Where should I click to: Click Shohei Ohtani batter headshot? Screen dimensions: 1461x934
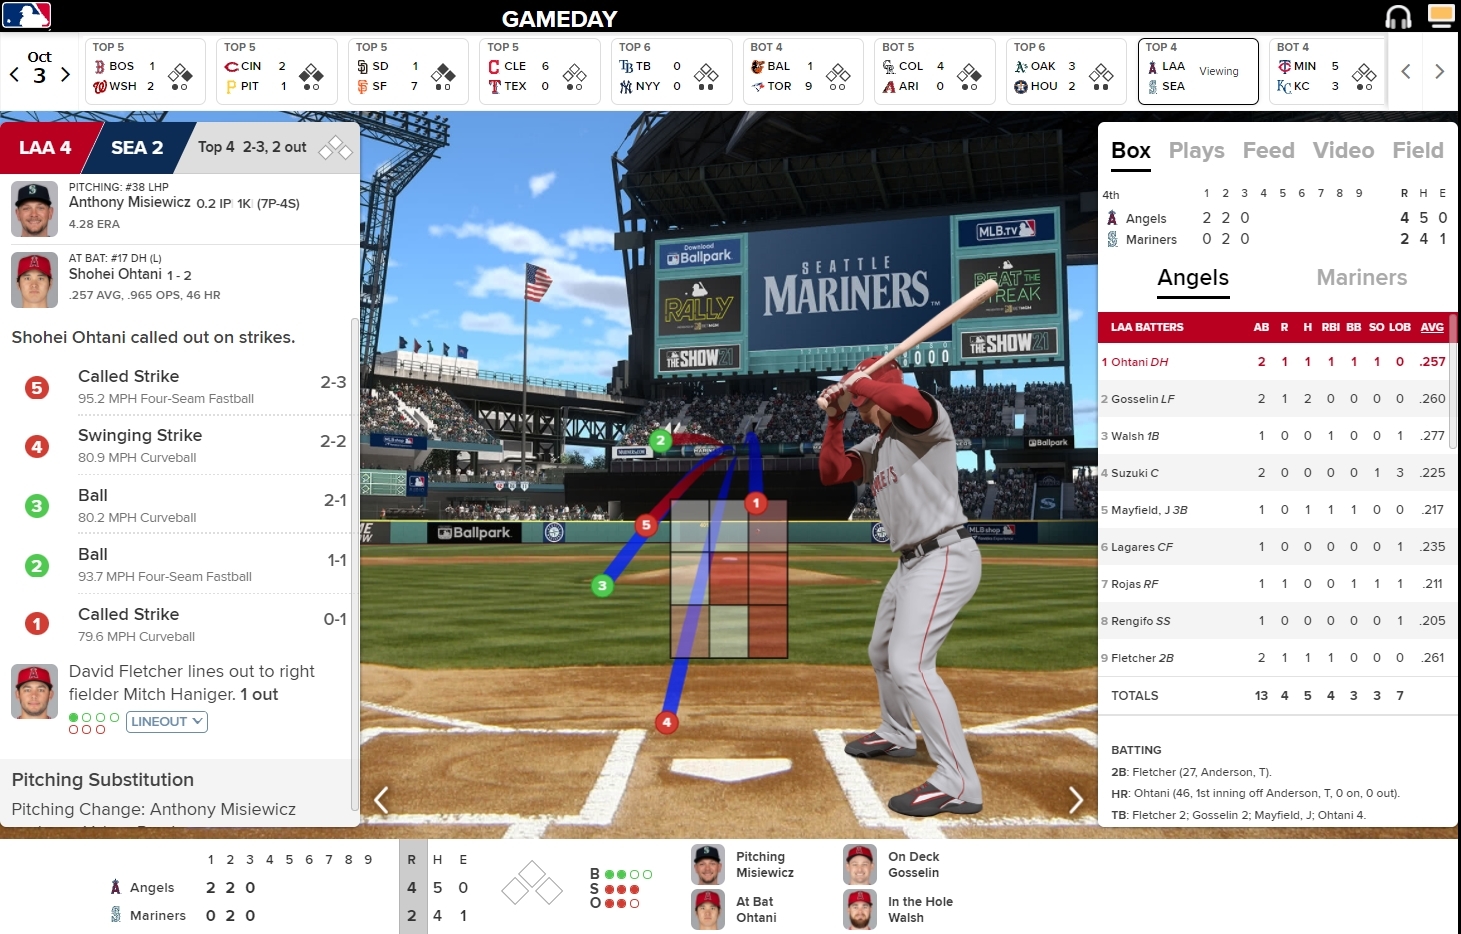34,280
